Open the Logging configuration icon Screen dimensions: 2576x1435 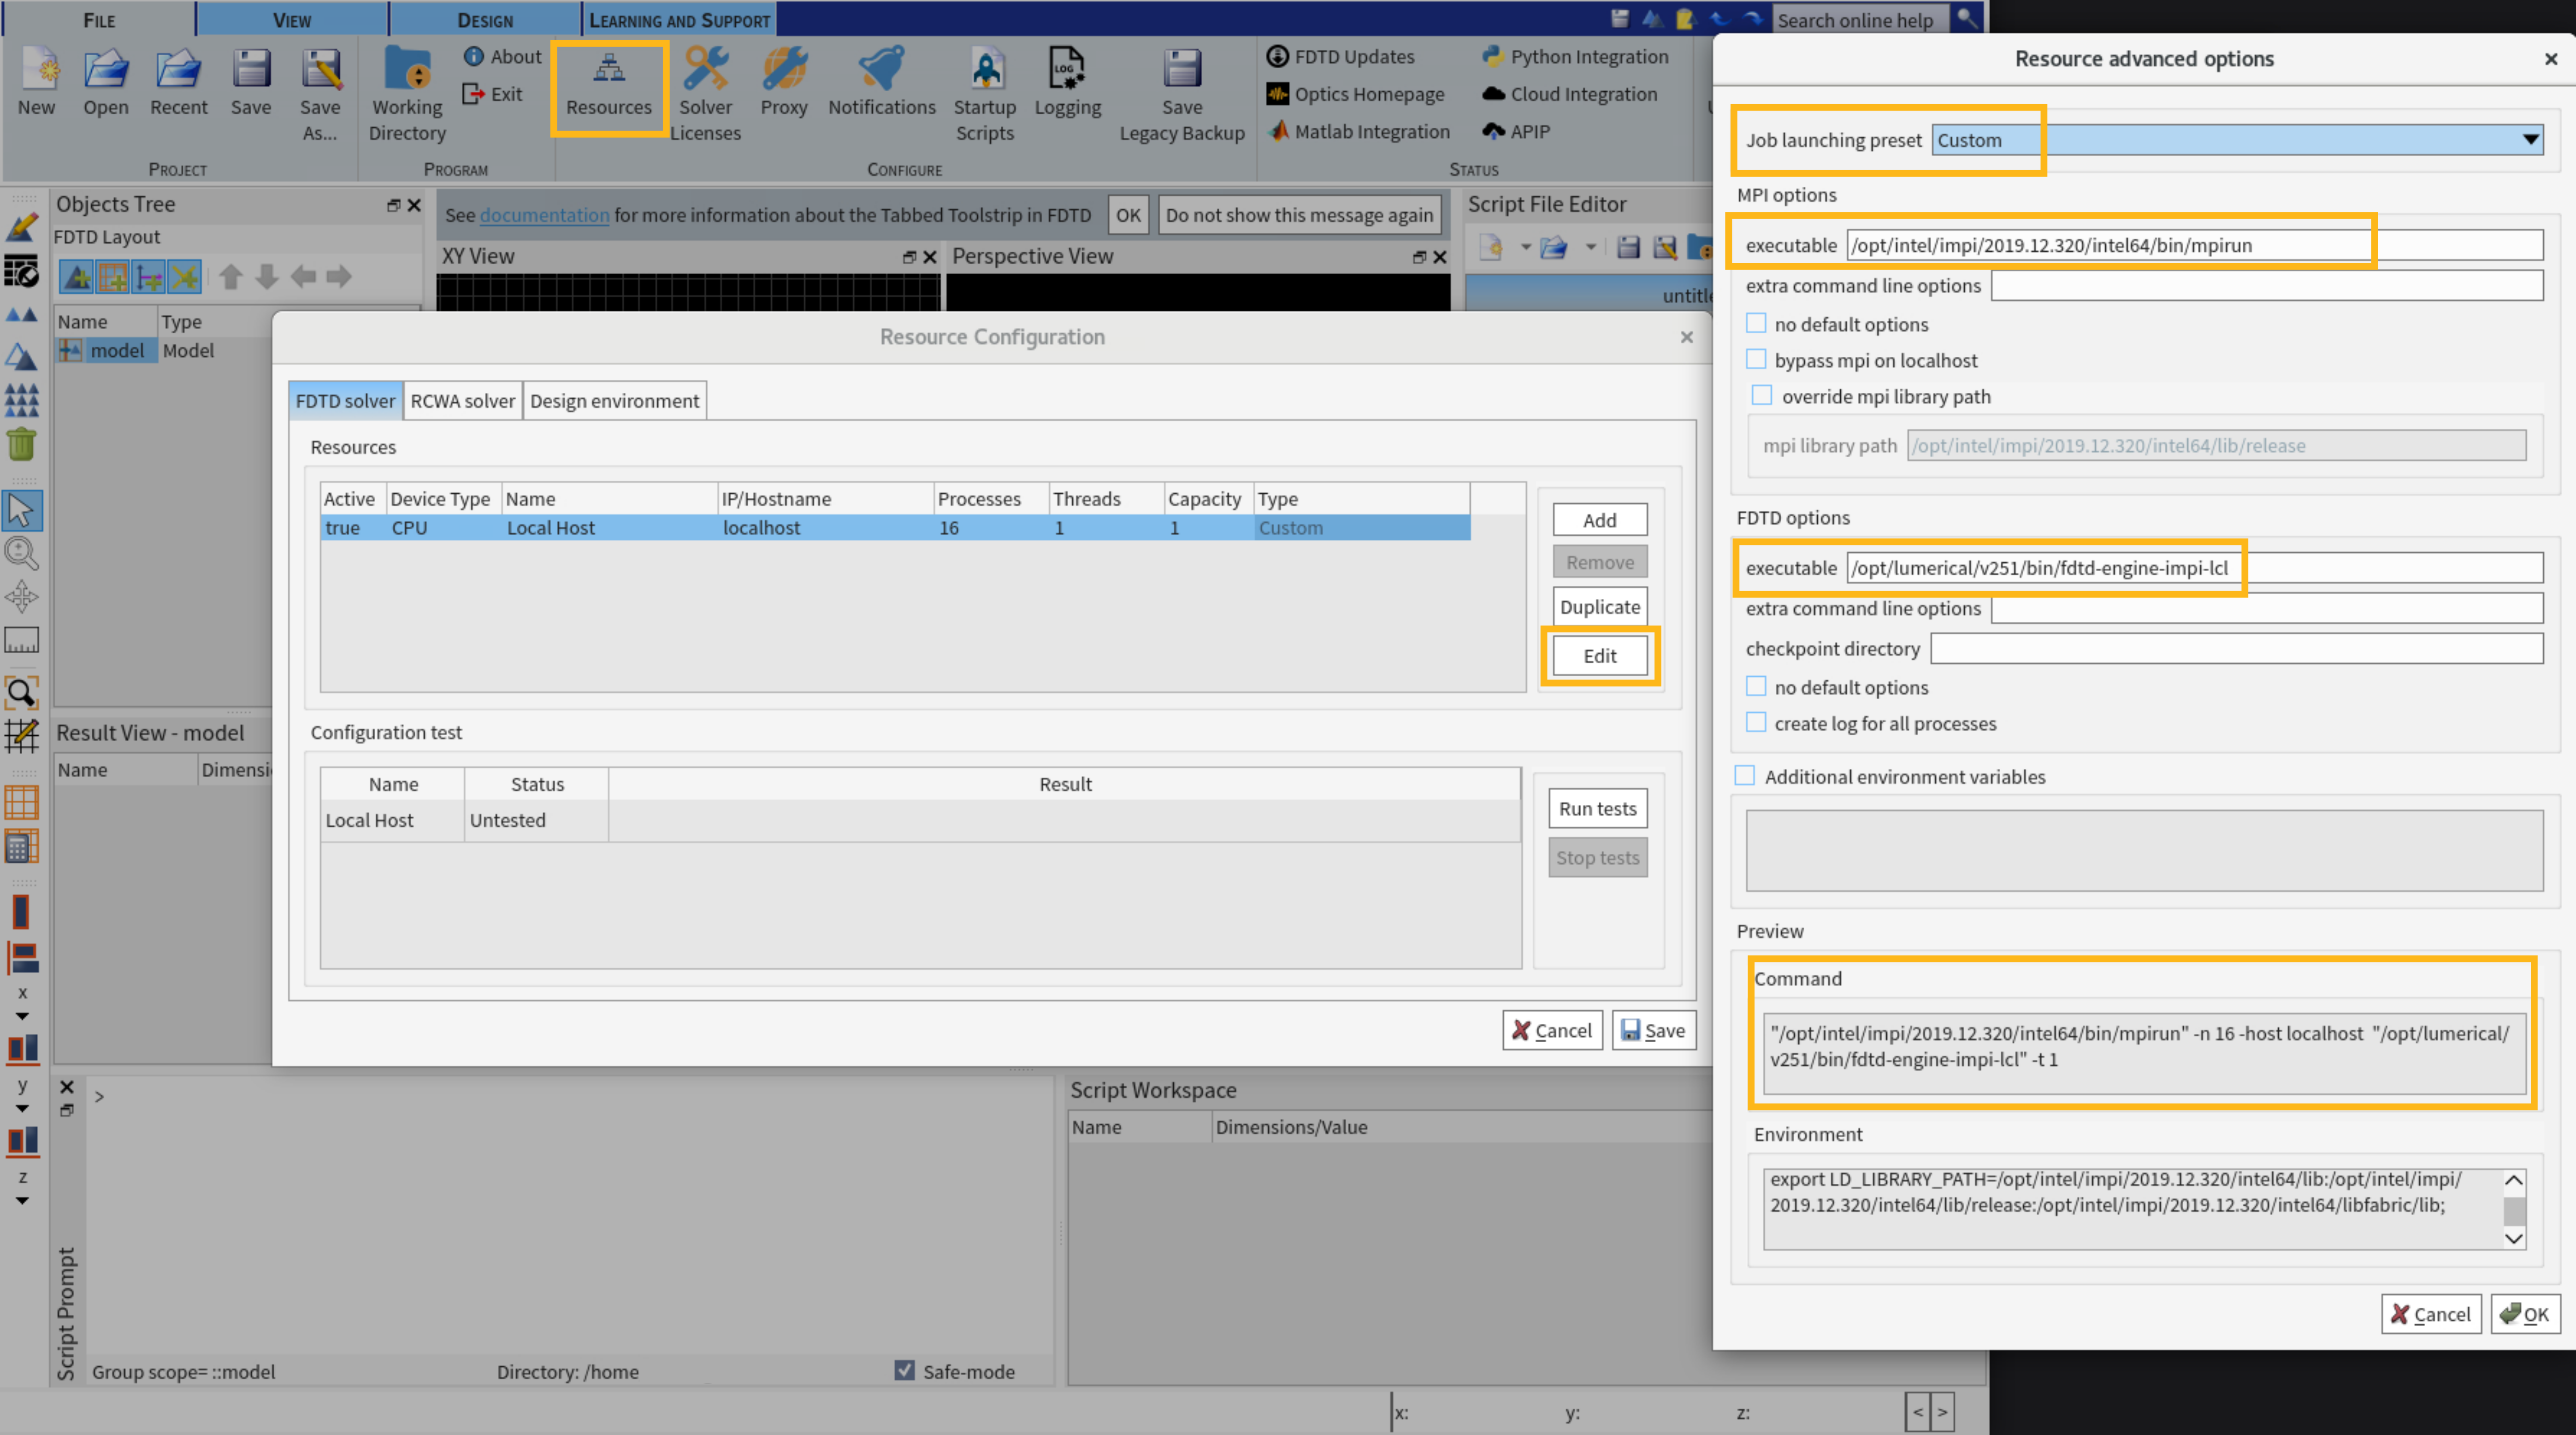(1067, 81)
